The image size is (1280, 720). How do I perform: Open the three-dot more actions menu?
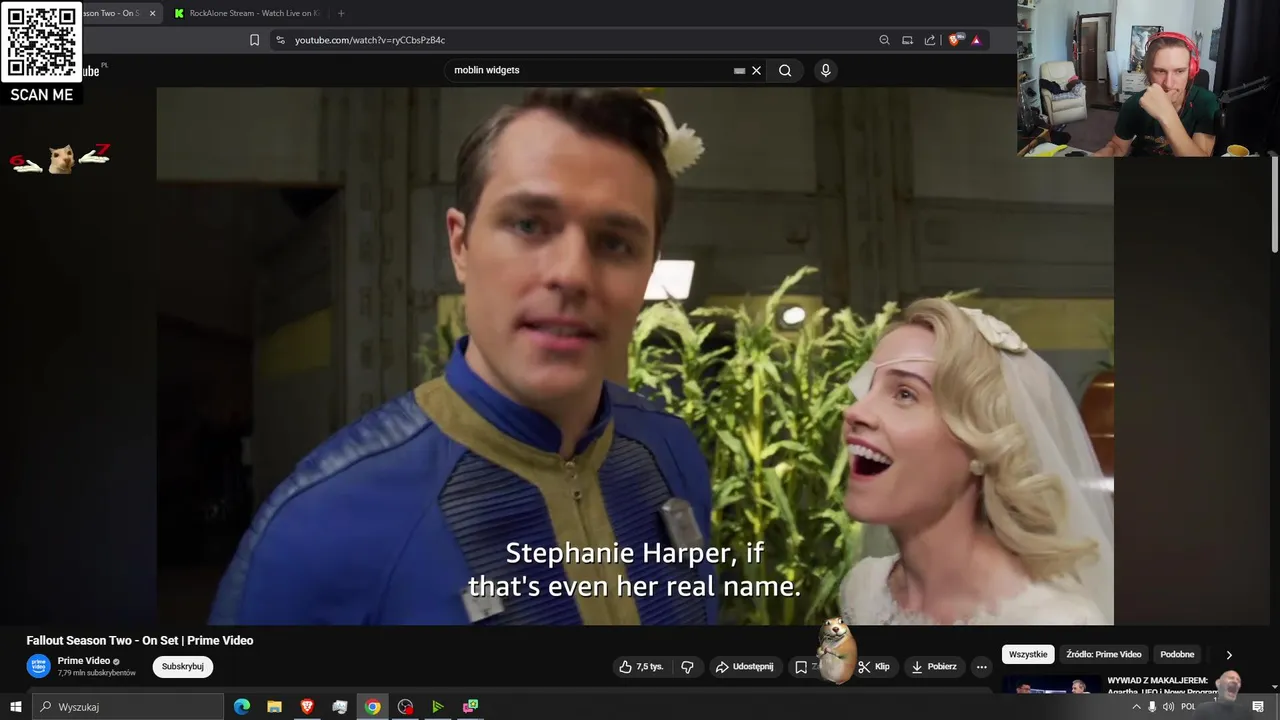click(x=981, y=667)
